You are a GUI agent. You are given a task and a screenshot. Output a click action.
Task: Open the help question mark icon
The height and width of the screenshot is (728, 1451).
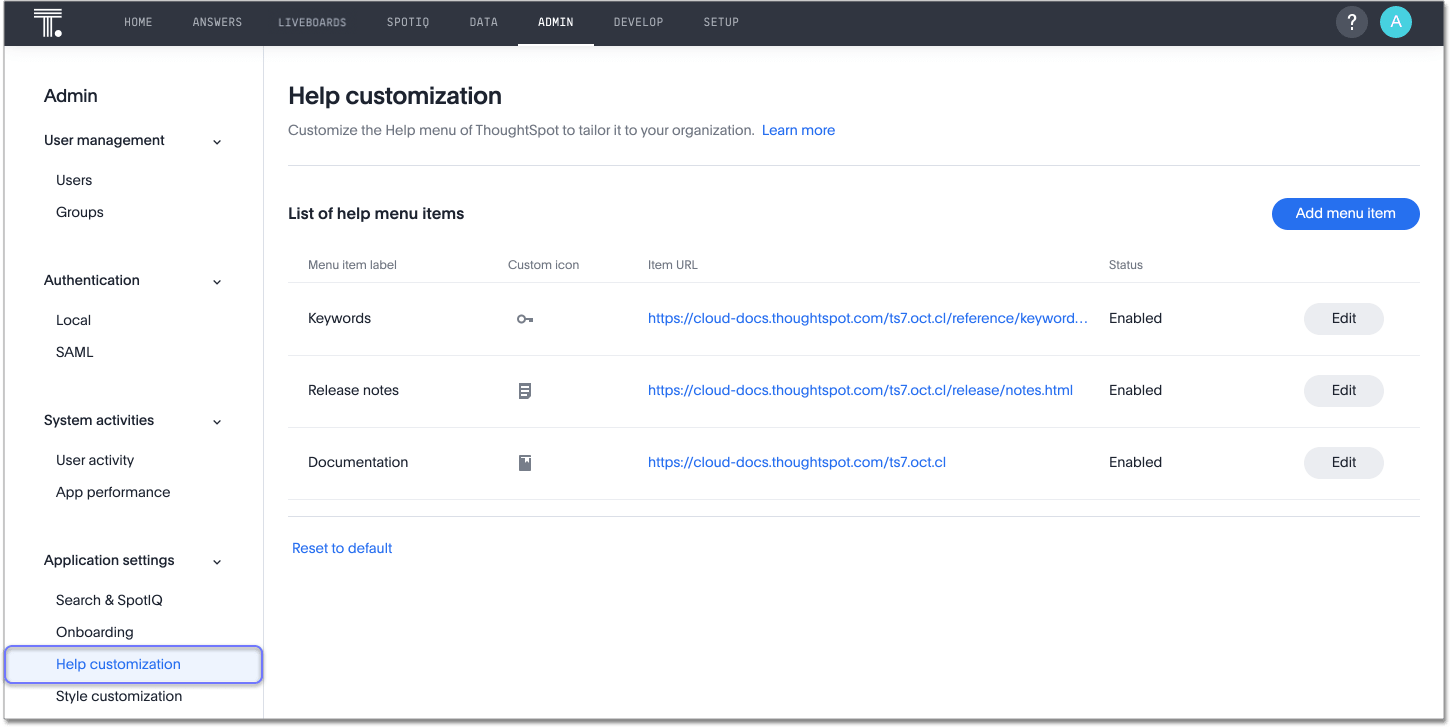(1351, 21)
